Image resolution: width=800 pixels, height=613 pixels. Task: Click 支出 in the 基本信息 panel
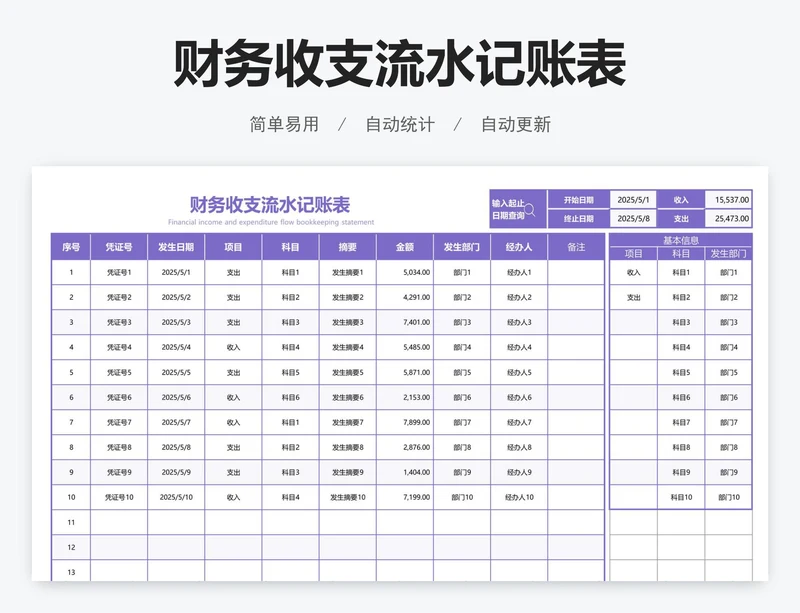(633, 297)
